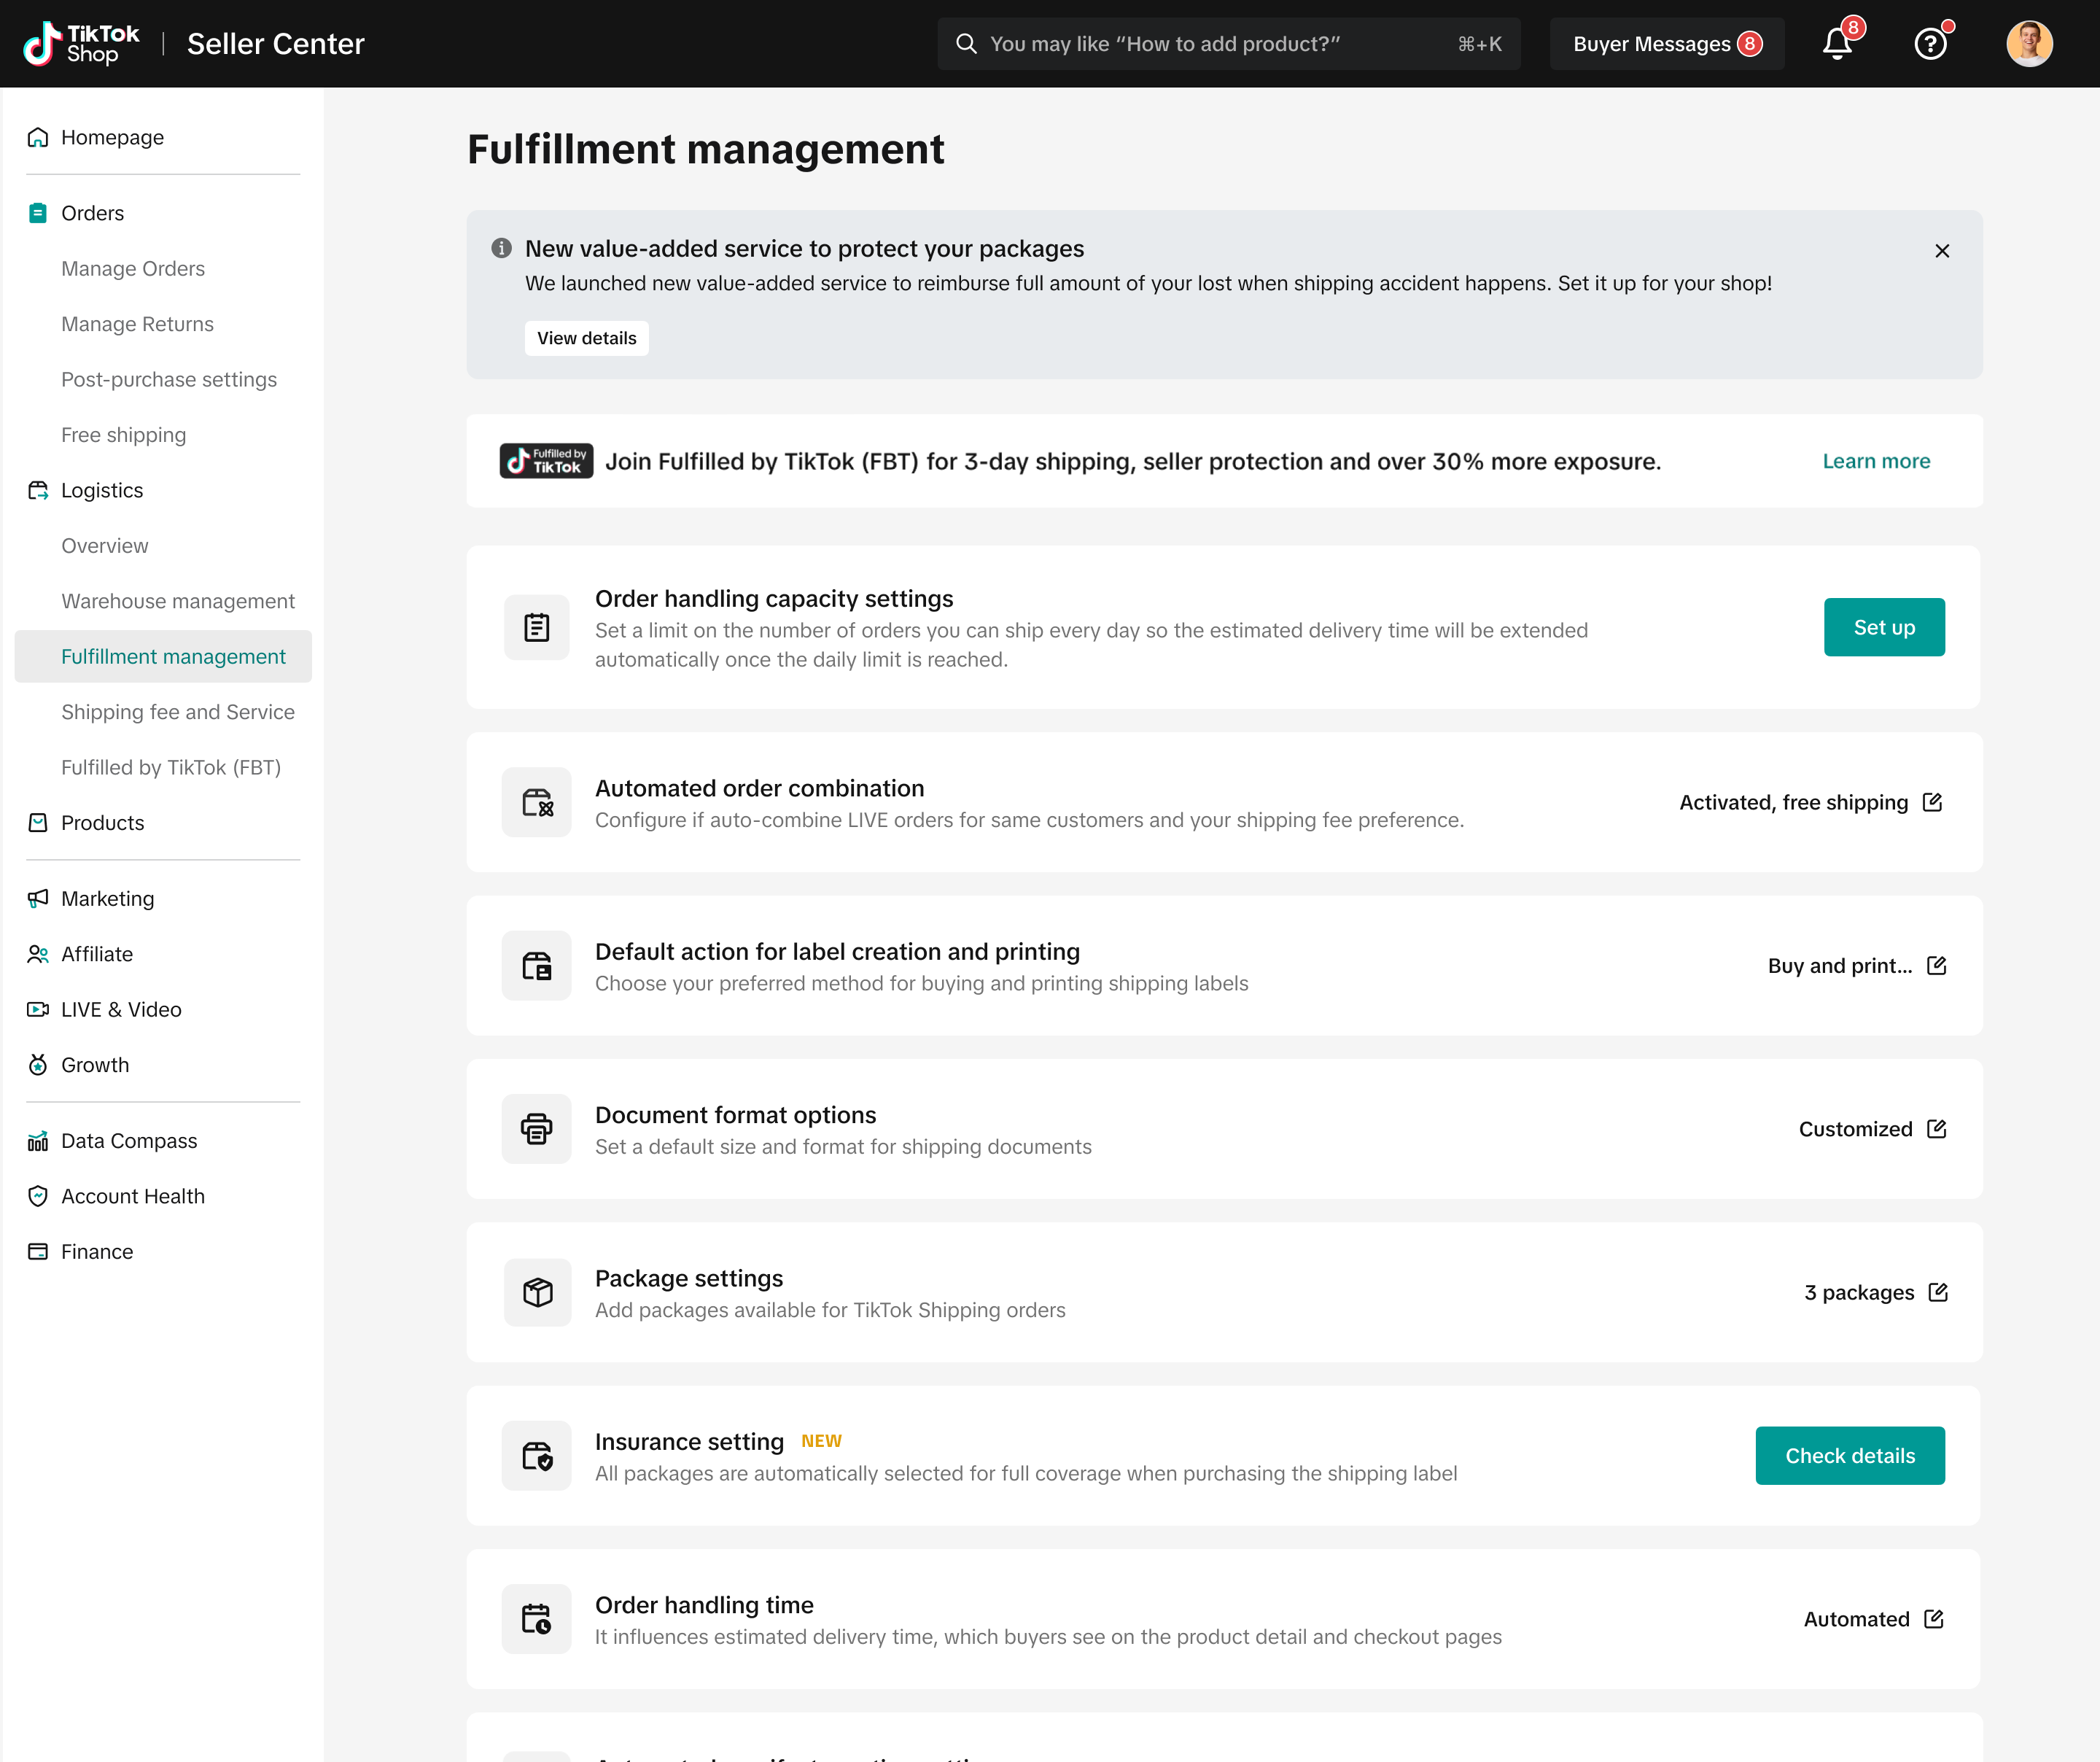This screenshot has height=1762, width=2100.
Task: Select Fulfillment management in sidebar
Action: [x=163, y=657]
